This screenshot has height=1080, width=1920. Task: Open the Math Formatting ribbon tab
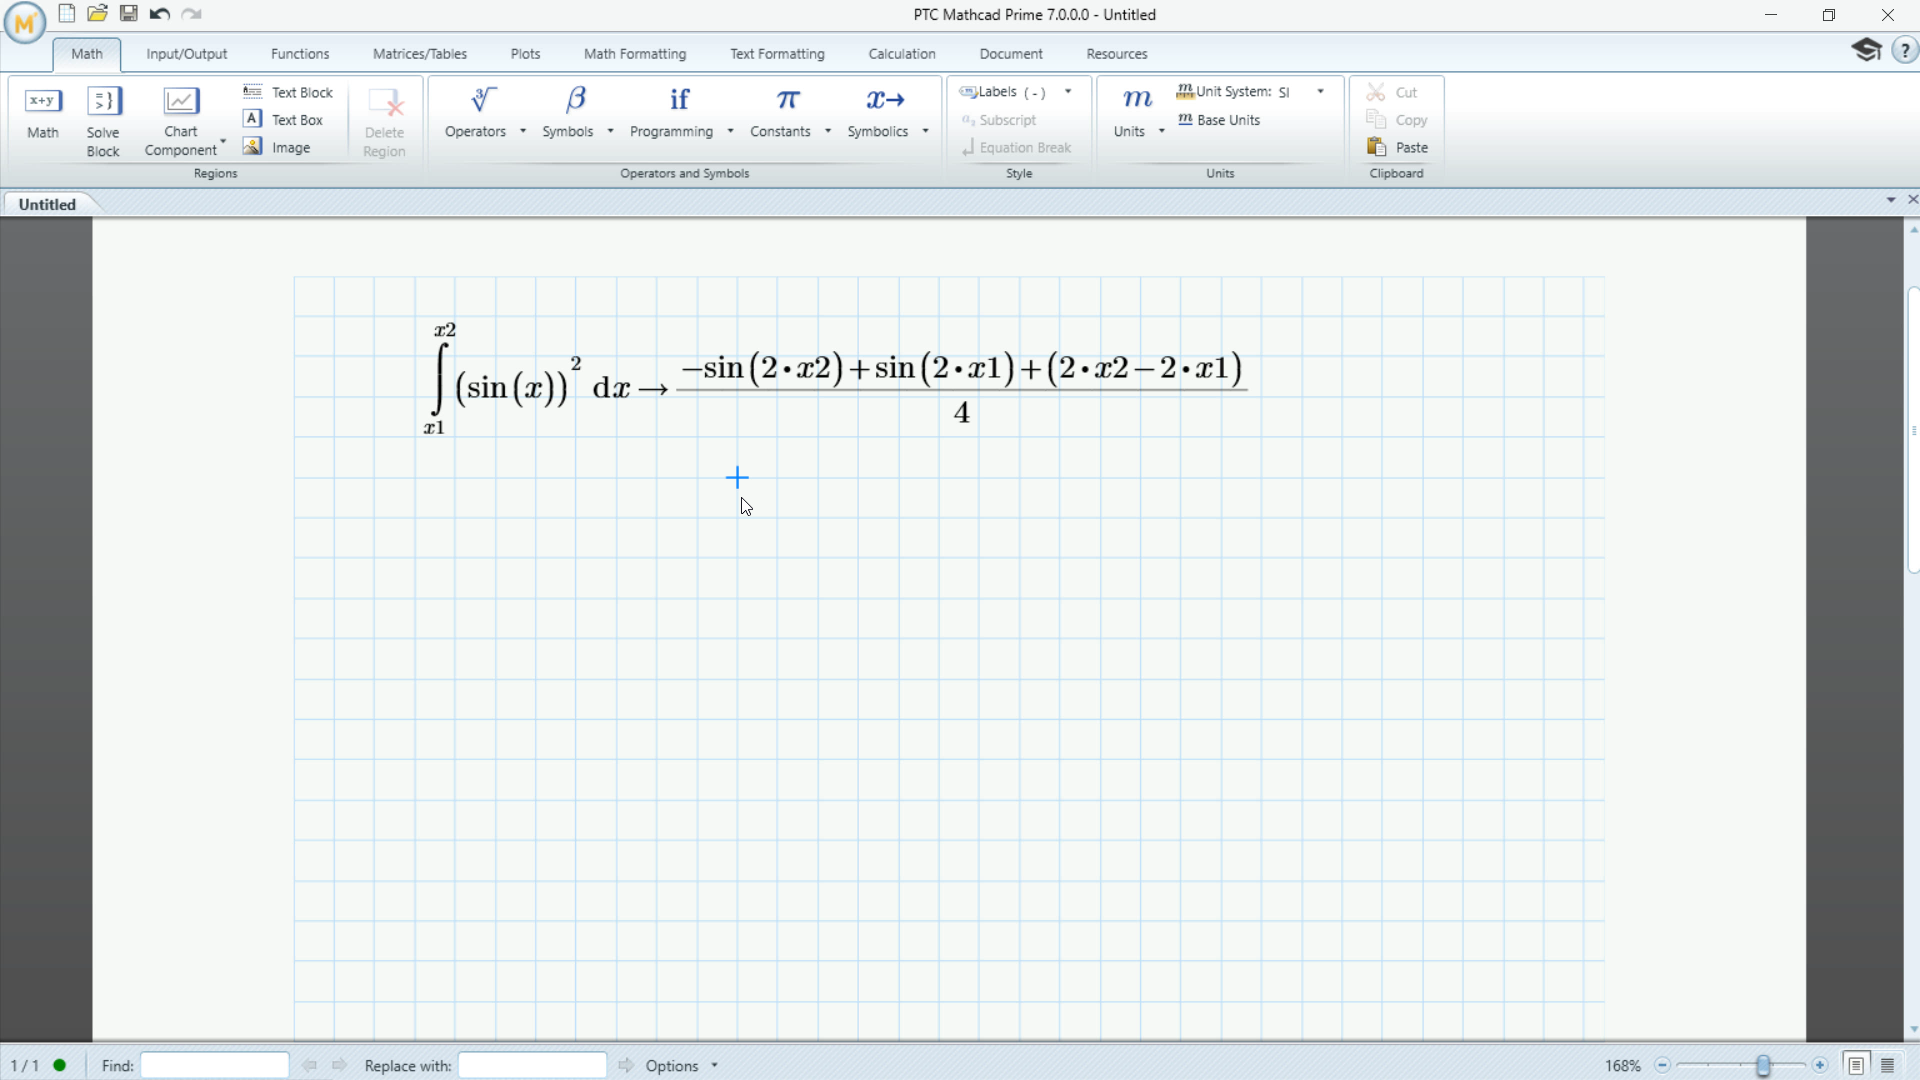[635, 54]
